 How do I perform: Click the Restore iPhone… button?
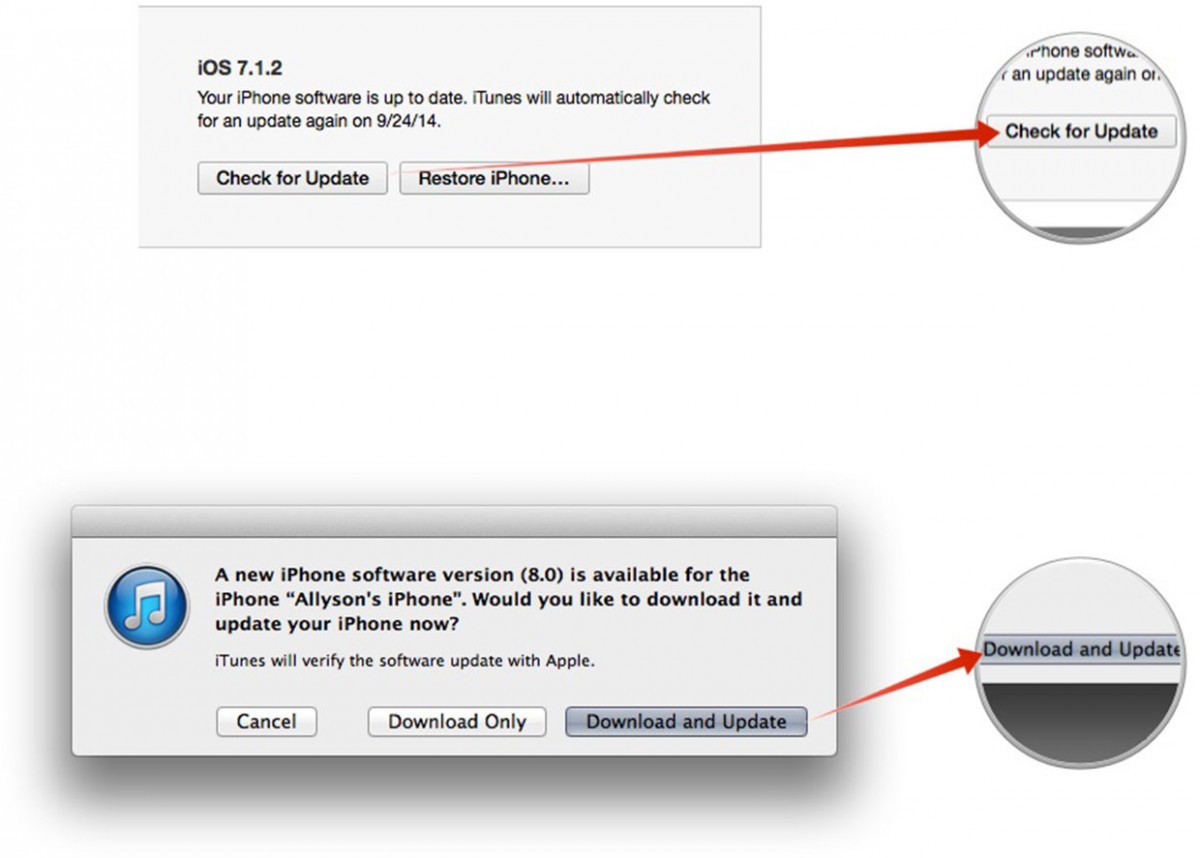[x=494, y=179]
